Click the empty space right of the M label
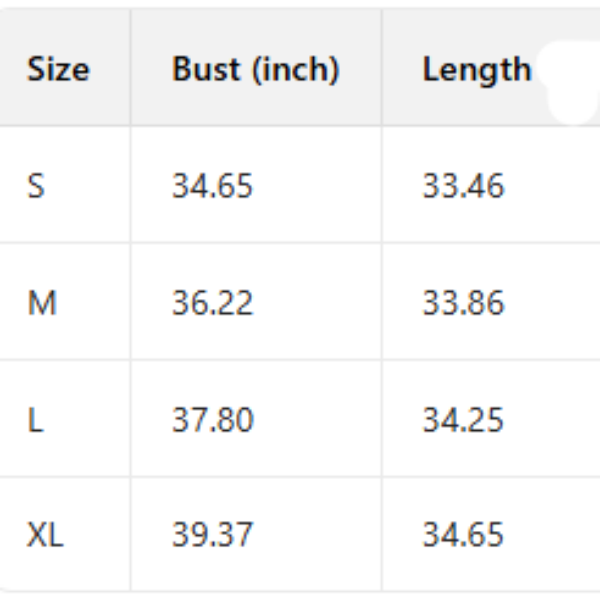 pyautogui.click(x=95, y=303)
